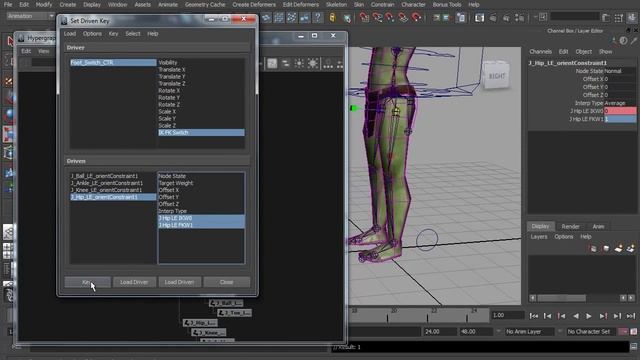Select IK FK Switch driver attribute
This screenshot has height=360, width=640.
click(x=202, y=132)
